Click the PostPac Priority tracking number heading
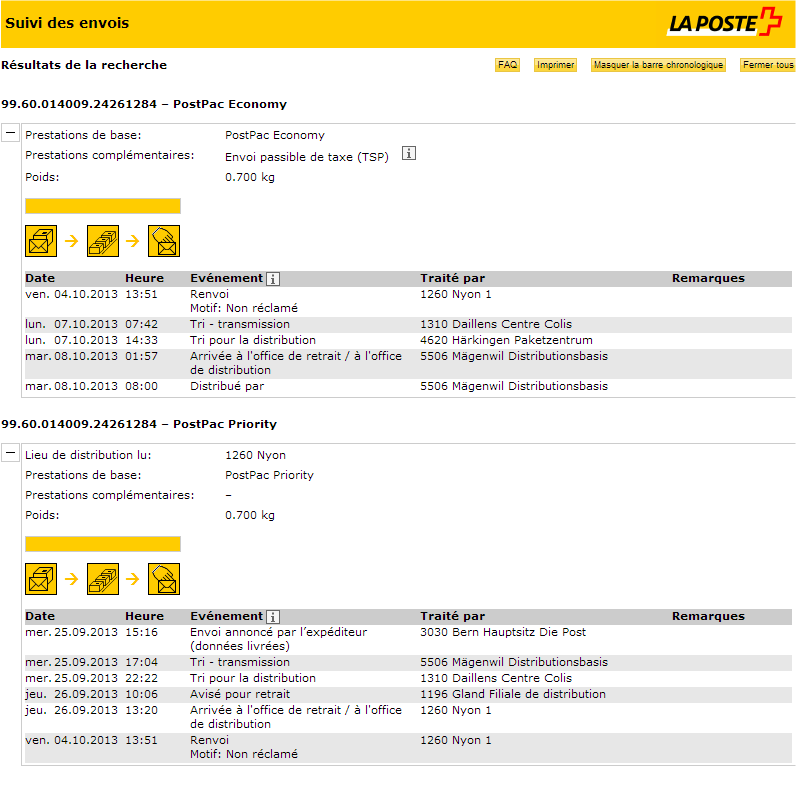The height and width of the screenshot is (809, 796). [x=139, y=424]
